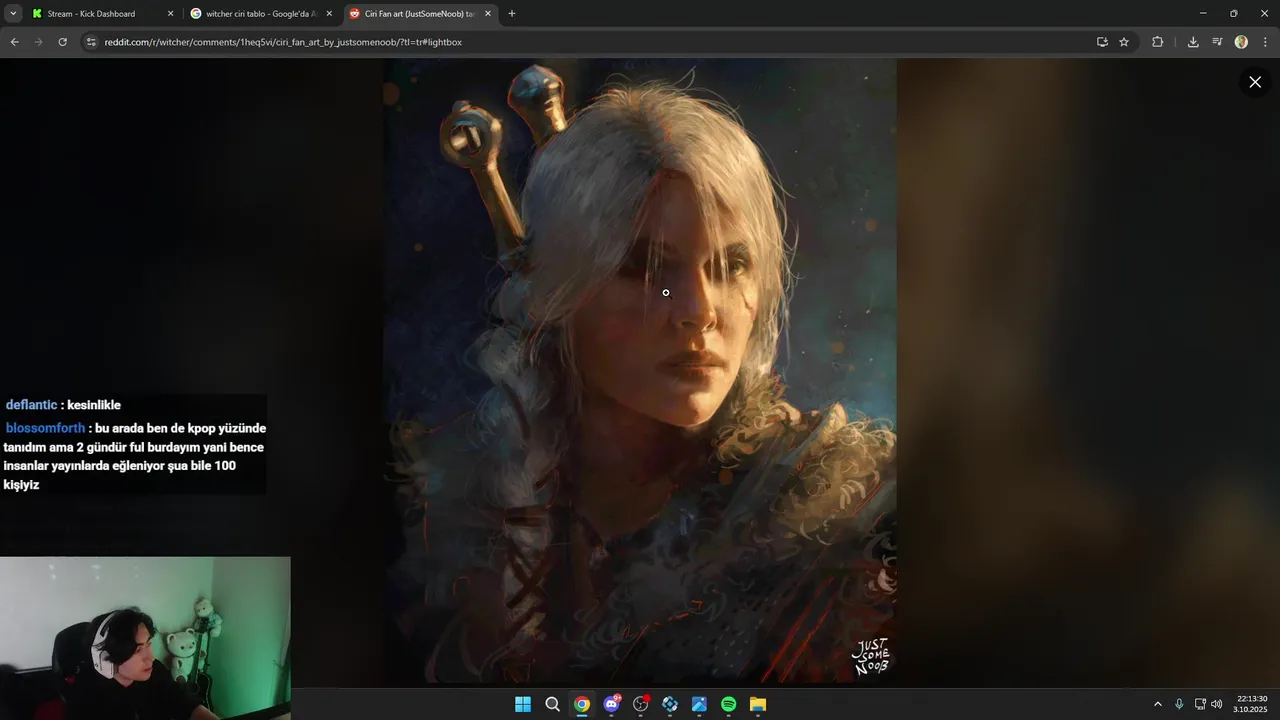The width and height of the screenshot is (1280, 720).
Task: Open a new browser tab
Action: pos(512,14)
